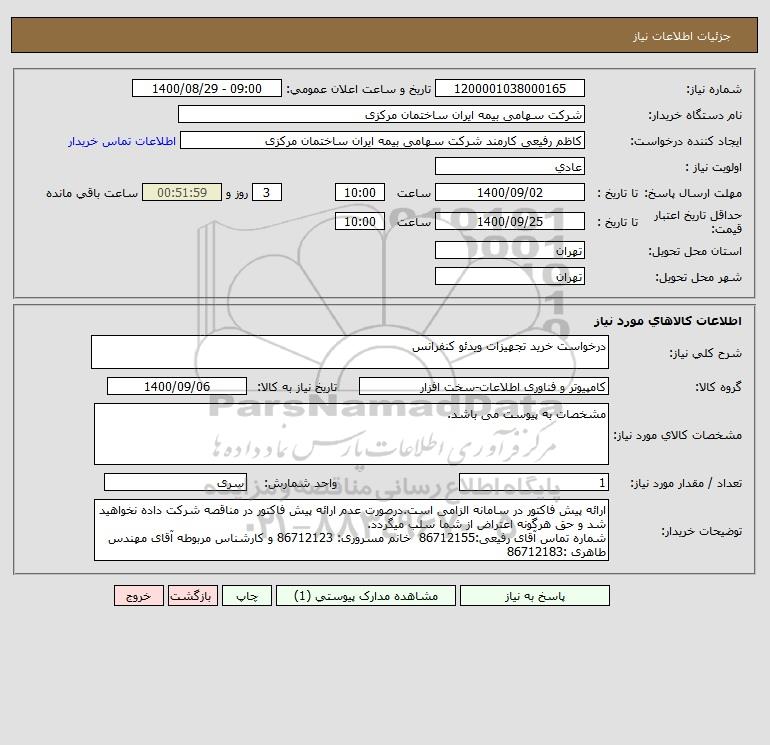The width and height of the screenshot is (770, 745).
Task: Click the چاپ print button
Action: coord(247,596)
